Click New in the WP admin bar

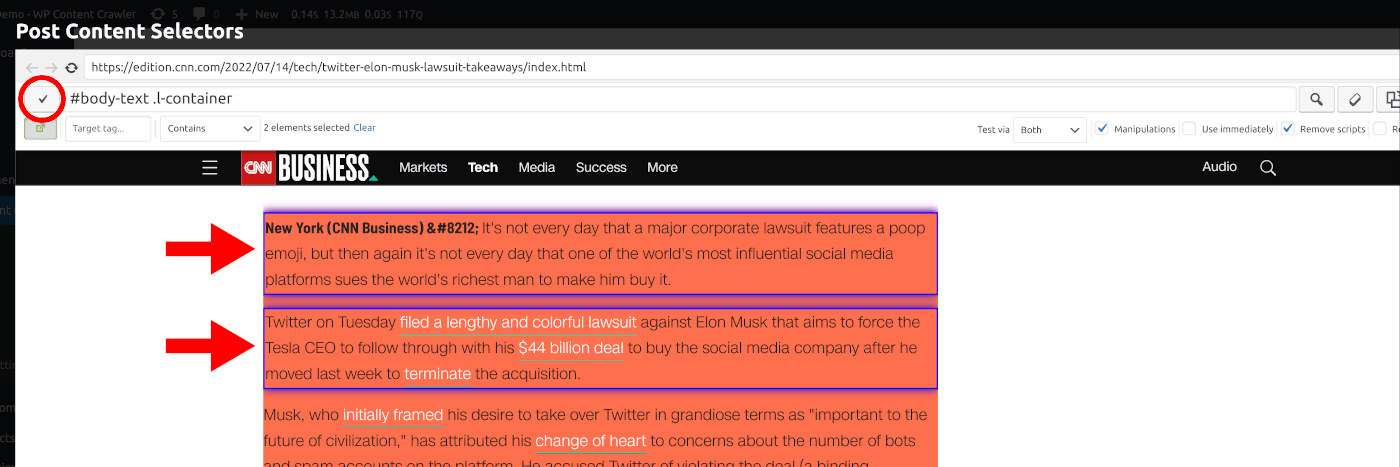click(257, 14)
